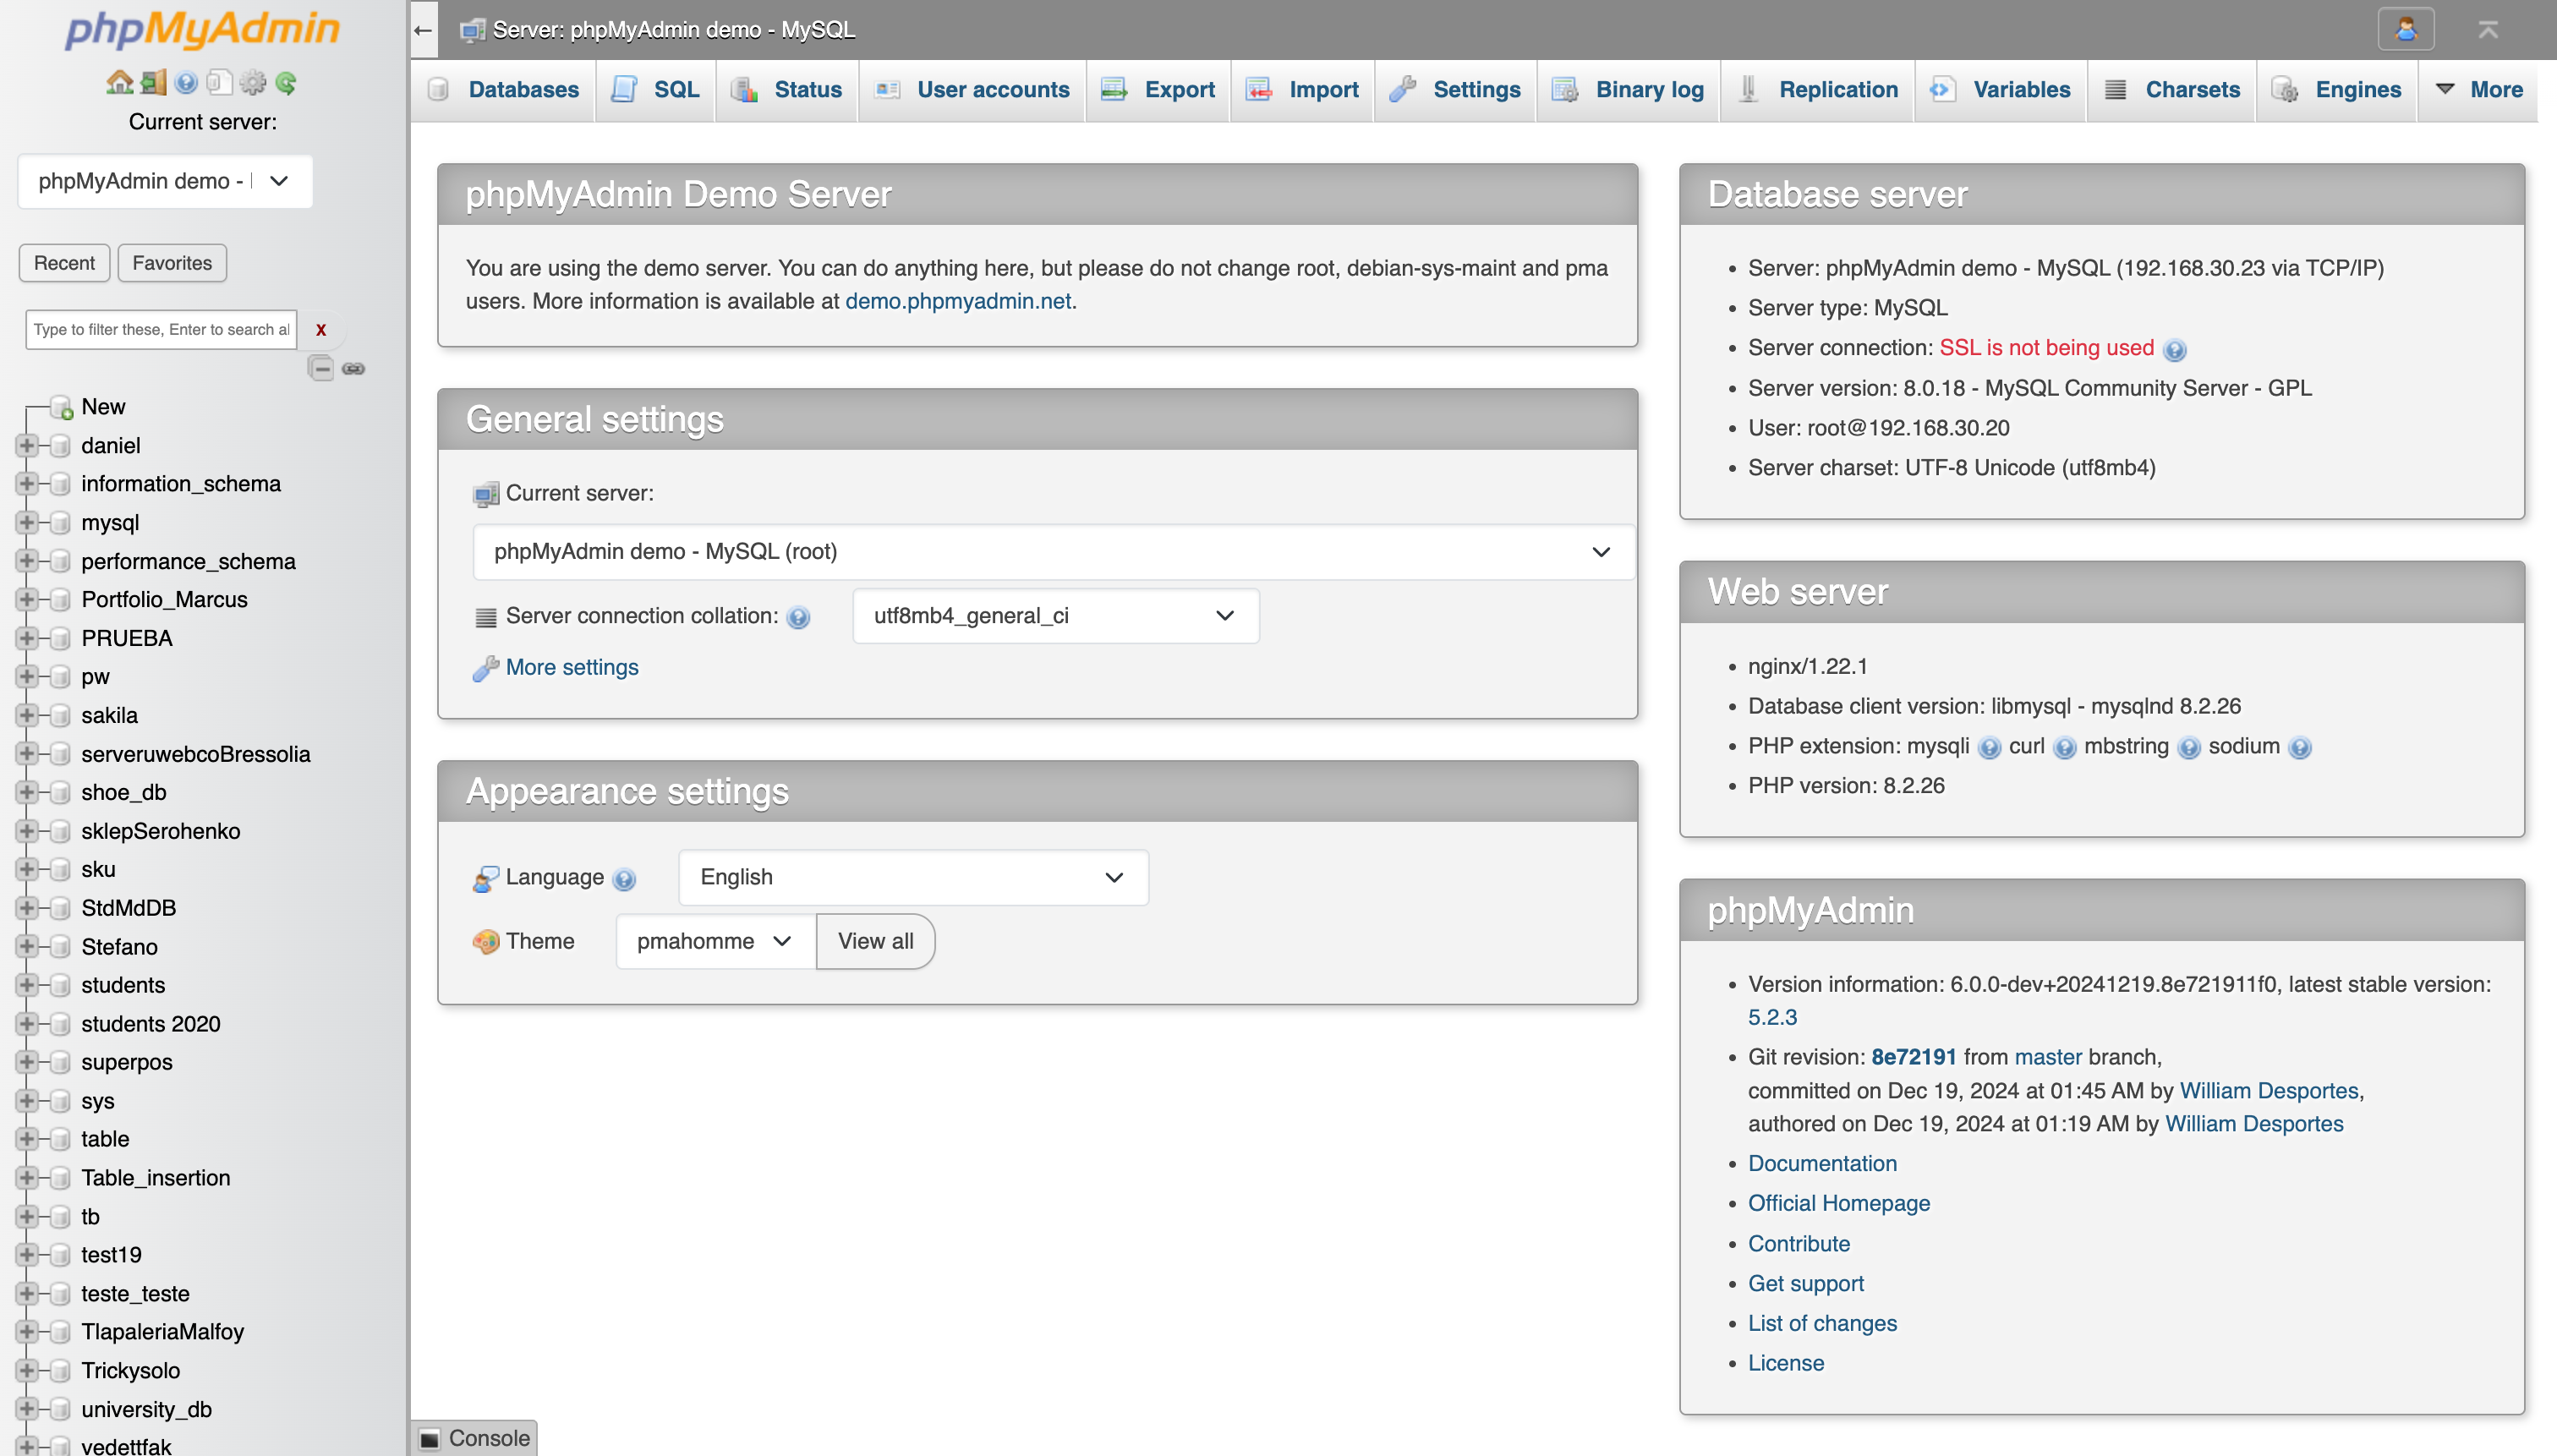Open the pmahomme theme dropdown
The width and height of the screenshot is (2557, 1456).
[x=715, y=941]
